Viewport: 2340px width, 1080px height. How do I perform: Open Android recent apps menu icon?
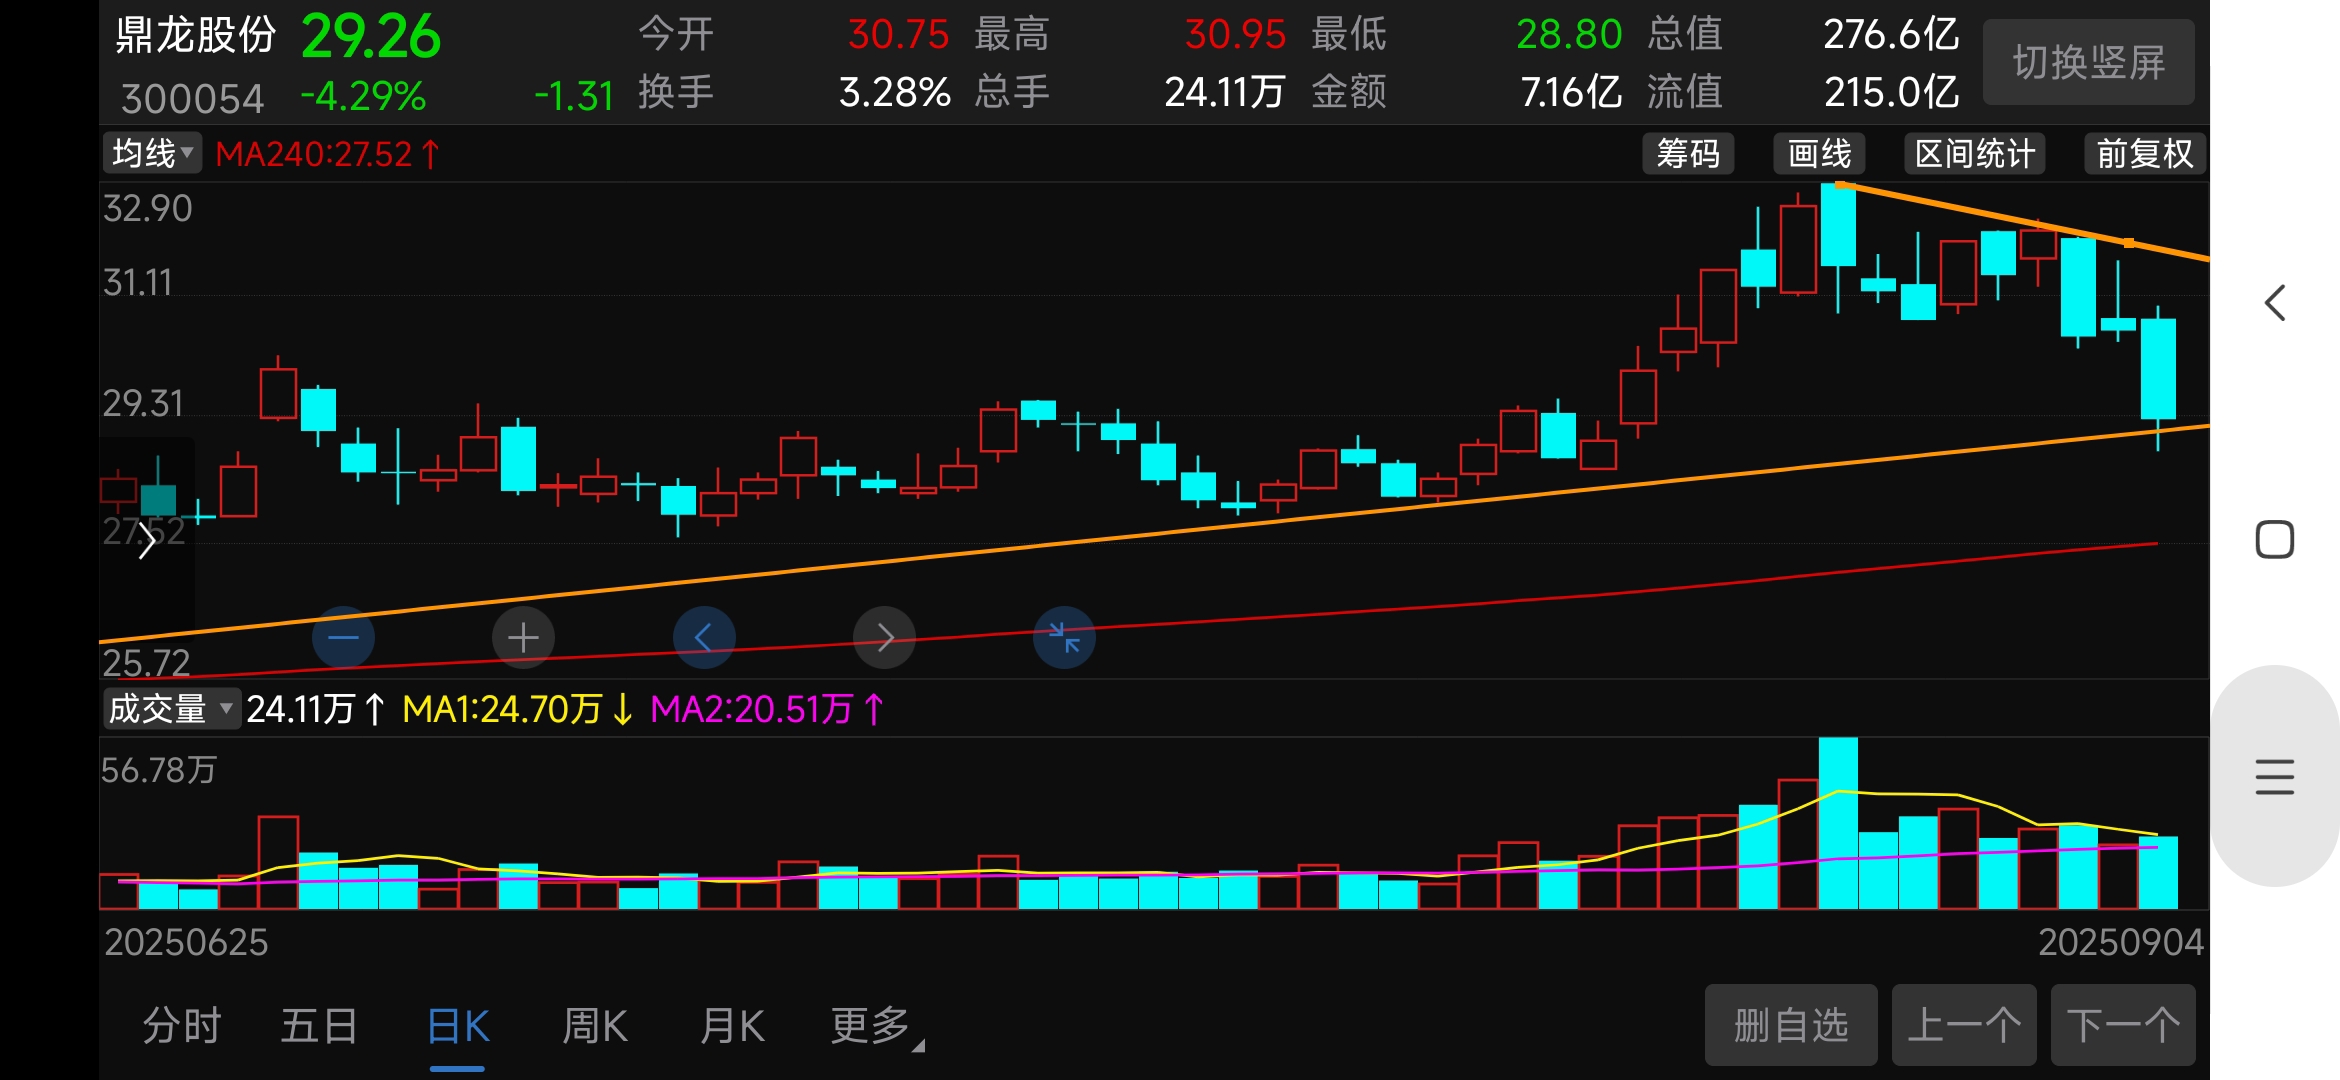pyautogui.click(x=2275, y=777)
